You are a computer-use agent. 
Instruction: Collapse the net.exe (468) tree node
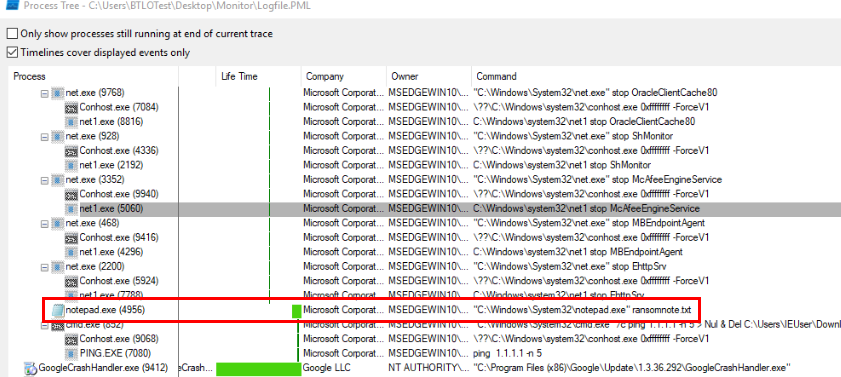click(45, 224)
